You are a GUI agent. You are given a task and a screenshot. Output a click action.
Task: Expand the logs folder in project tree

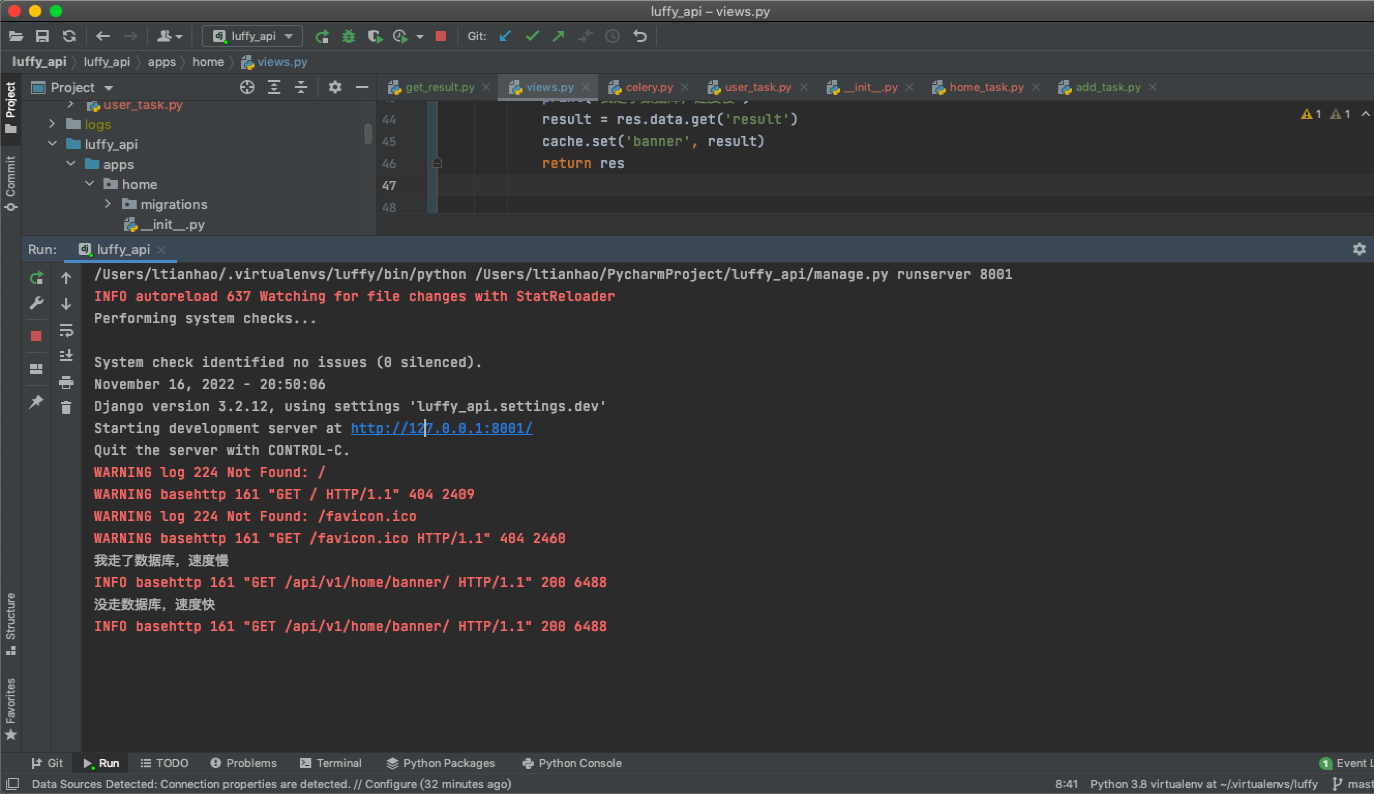coord(53,124)
